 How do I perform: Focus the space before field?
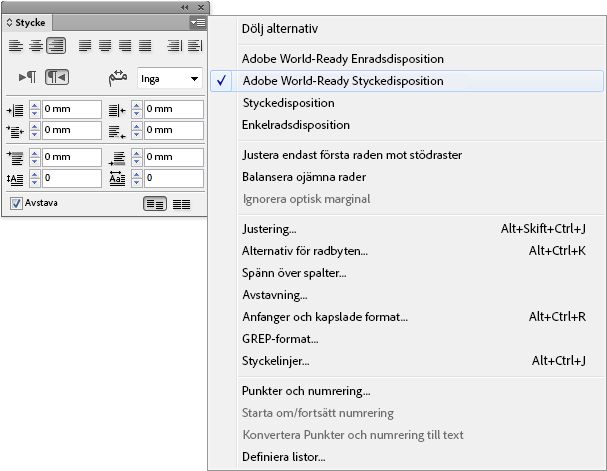[72, 157]
